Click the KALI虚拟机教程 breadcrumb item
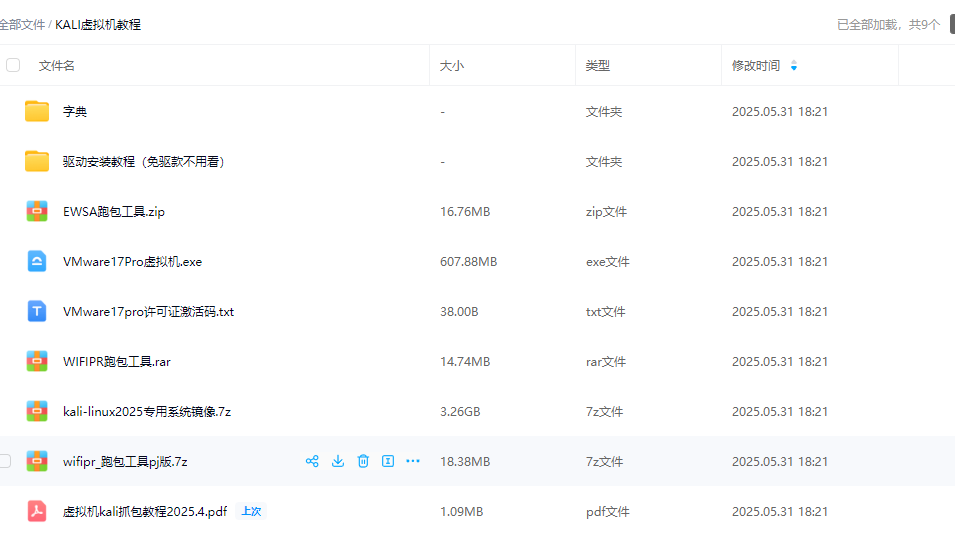 (x=98, y=24)
